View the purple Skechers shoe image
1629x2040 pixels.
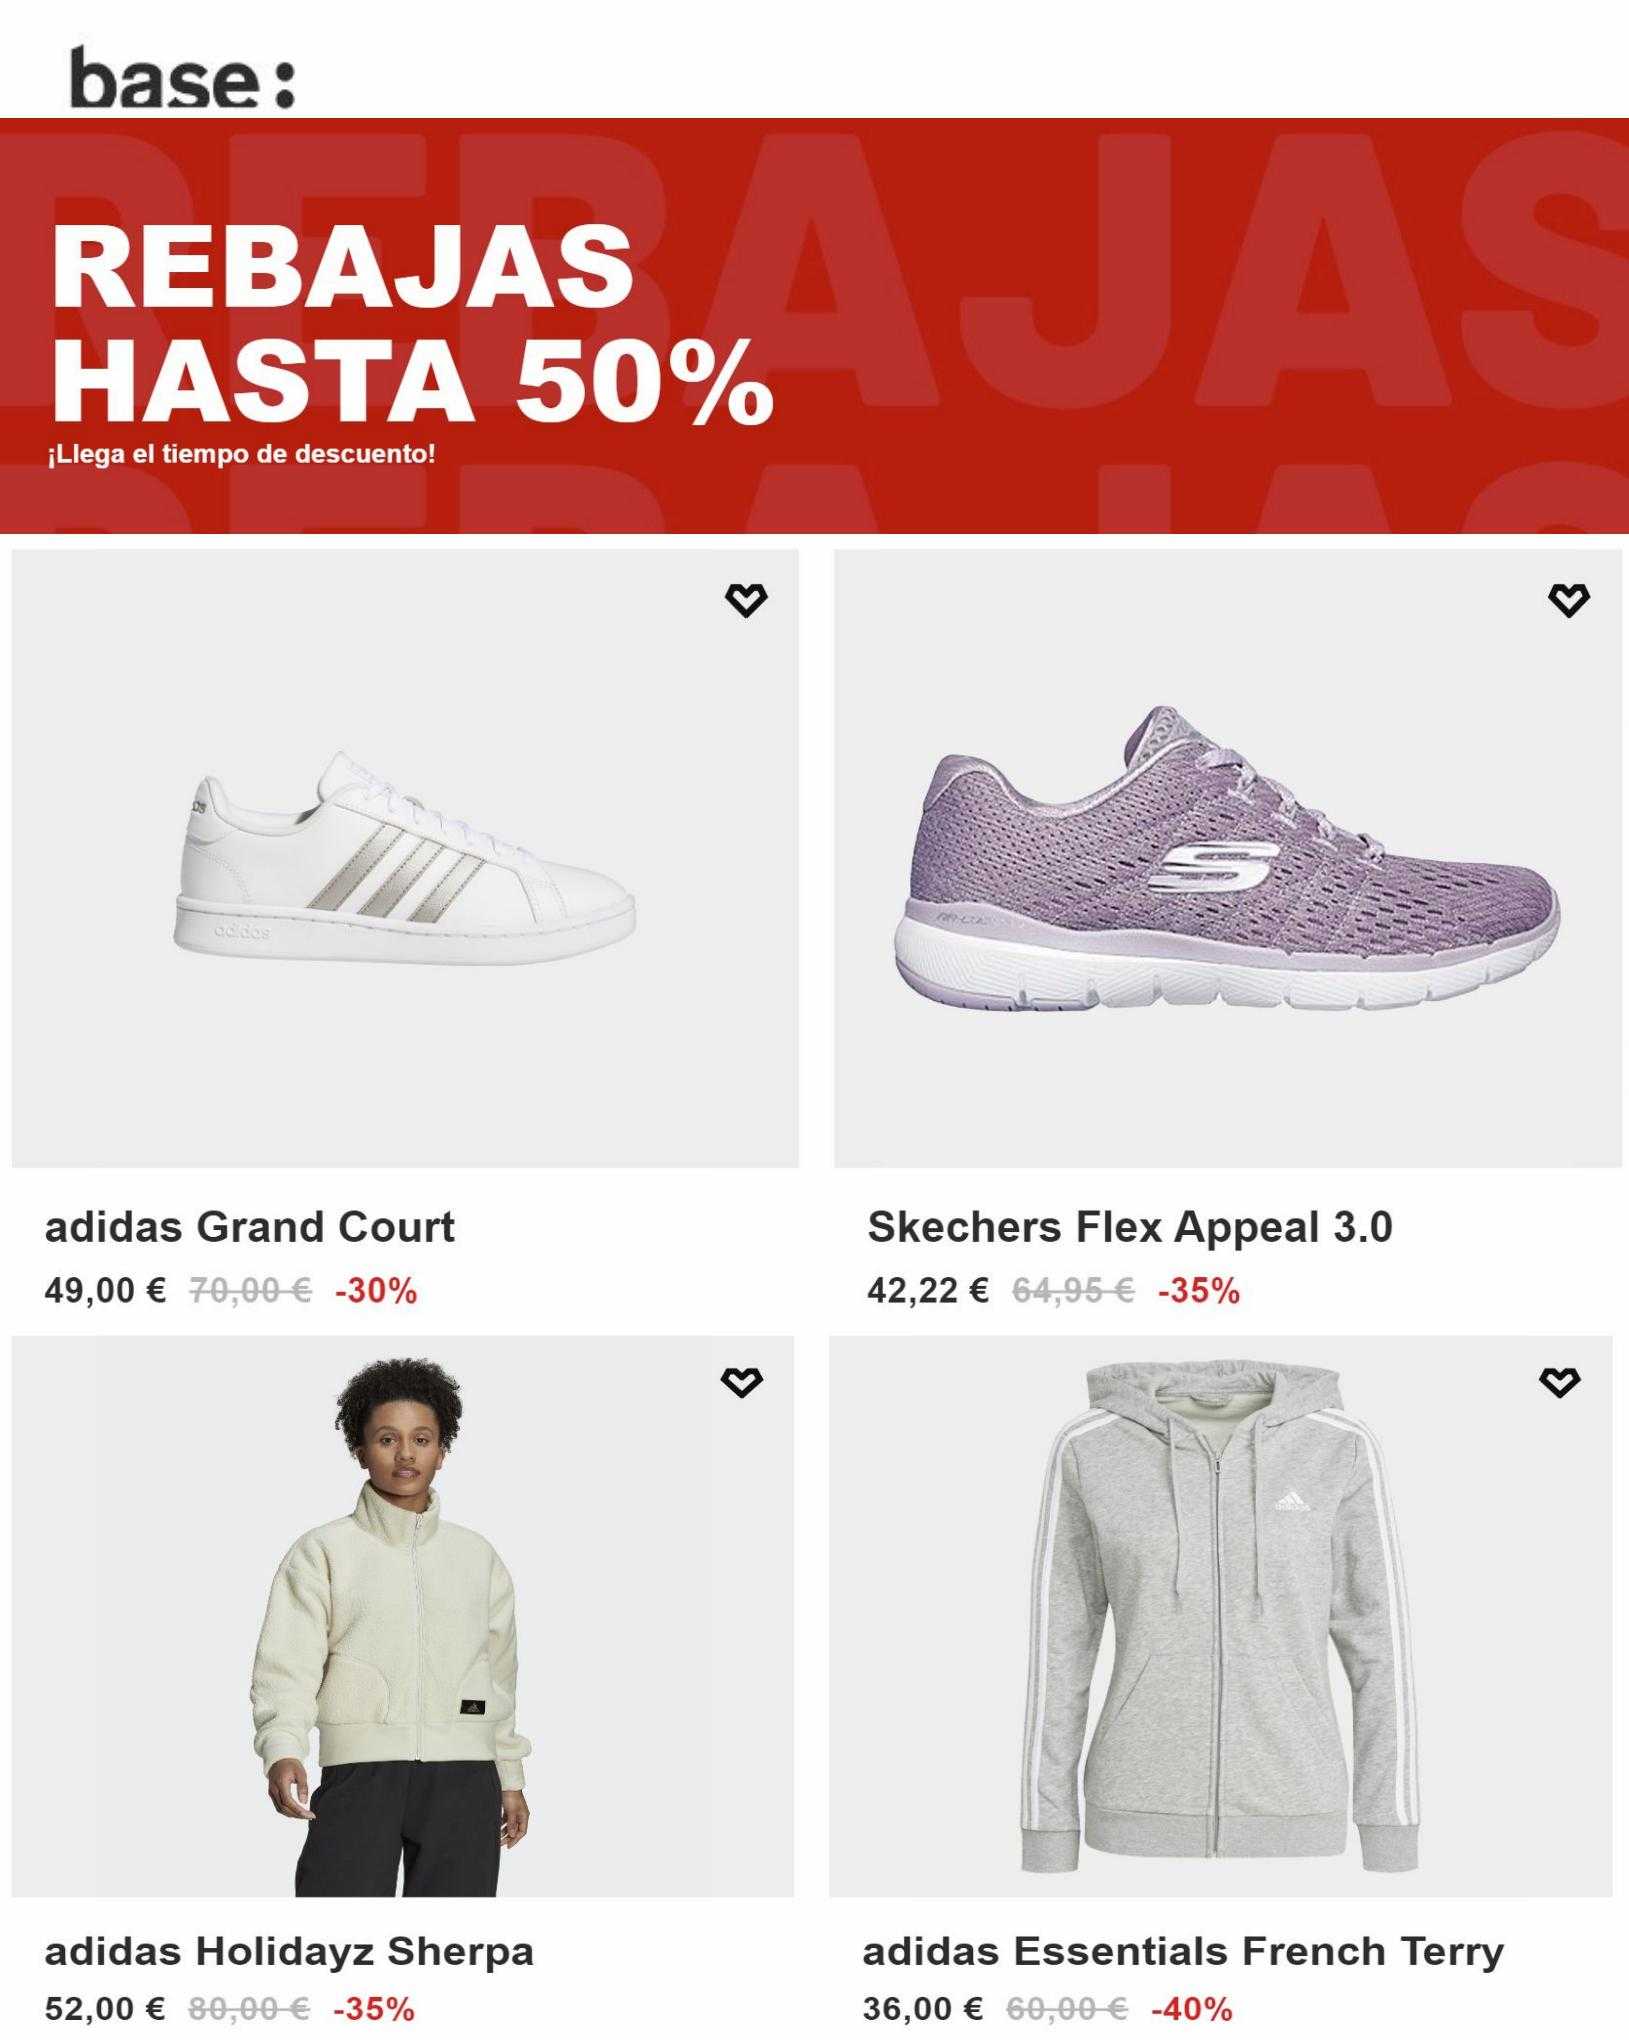click(x=1227, y=858)
